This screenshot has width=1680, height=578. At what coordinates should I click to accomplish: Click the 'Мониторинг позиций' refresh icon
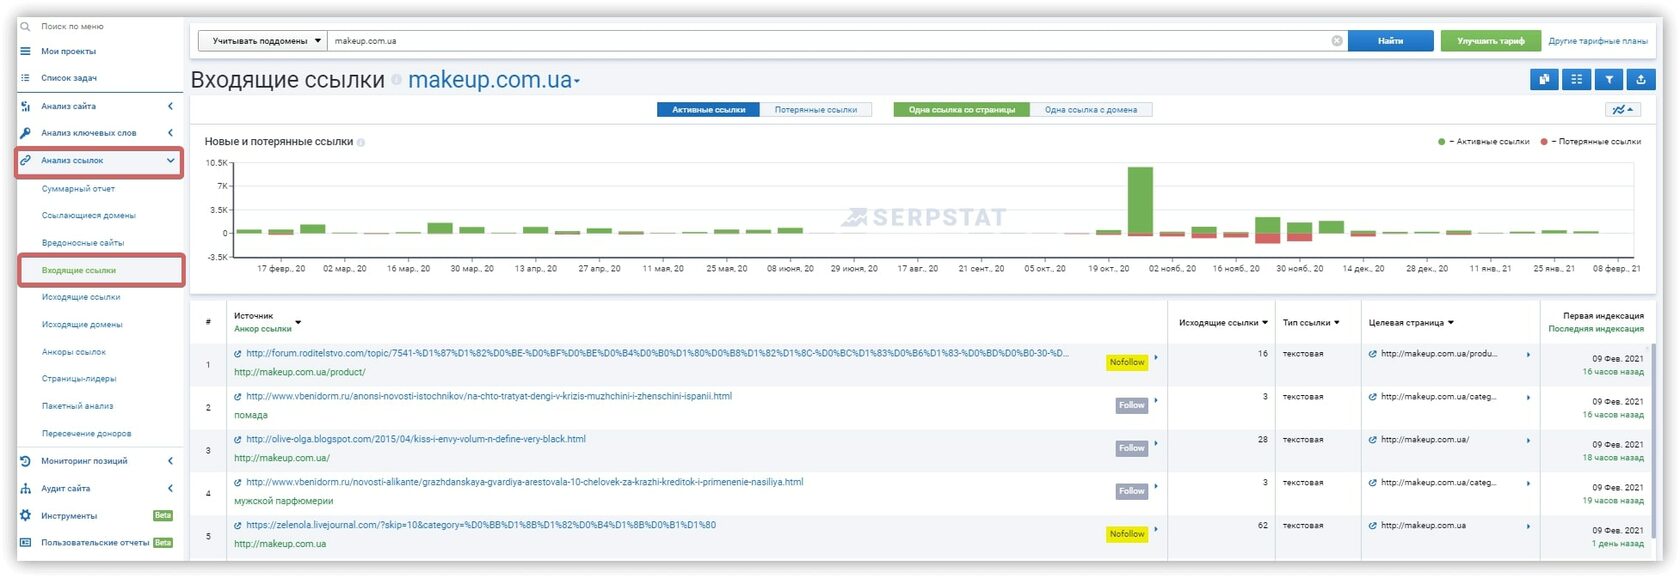click(x=25, y=461)
